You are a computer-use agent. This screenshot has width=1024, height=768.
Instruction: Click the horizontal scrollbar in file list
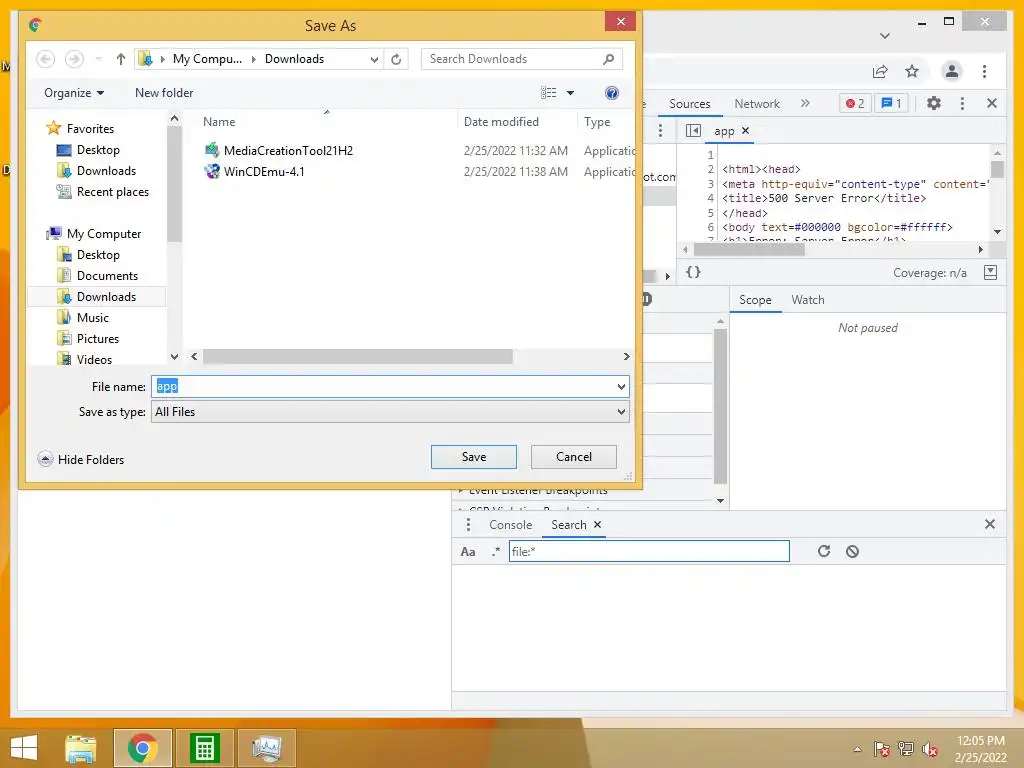(357, 357)
